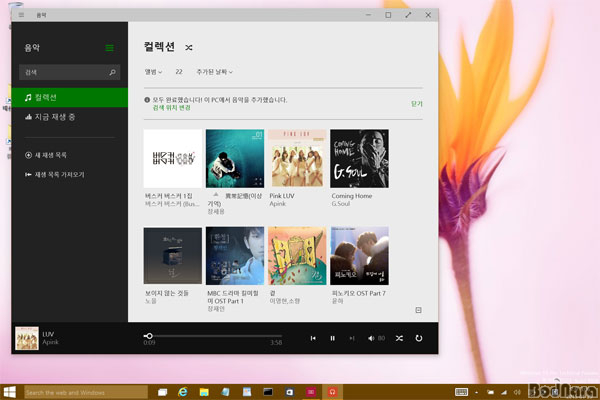This screenshot has width=600, height=400.
Task: Open the Coming Home G.Soul album cover
Action: coord(359,158)
